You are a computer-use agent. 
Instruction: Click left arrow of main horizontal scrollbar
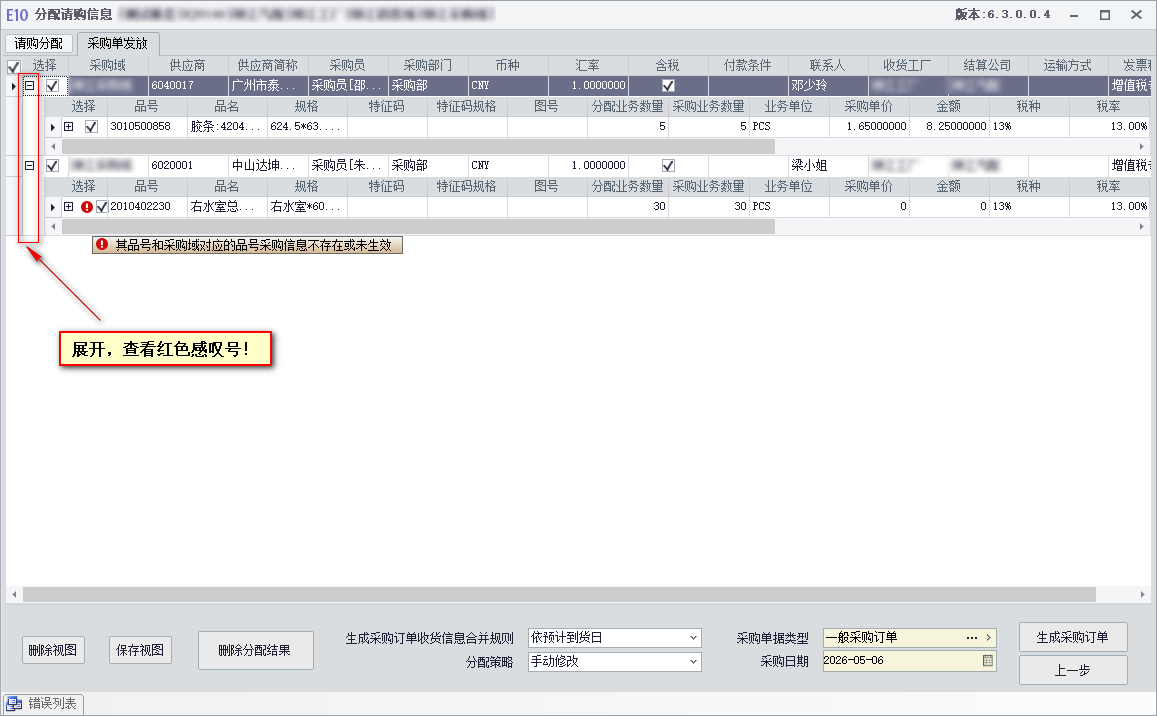[14, 594]
